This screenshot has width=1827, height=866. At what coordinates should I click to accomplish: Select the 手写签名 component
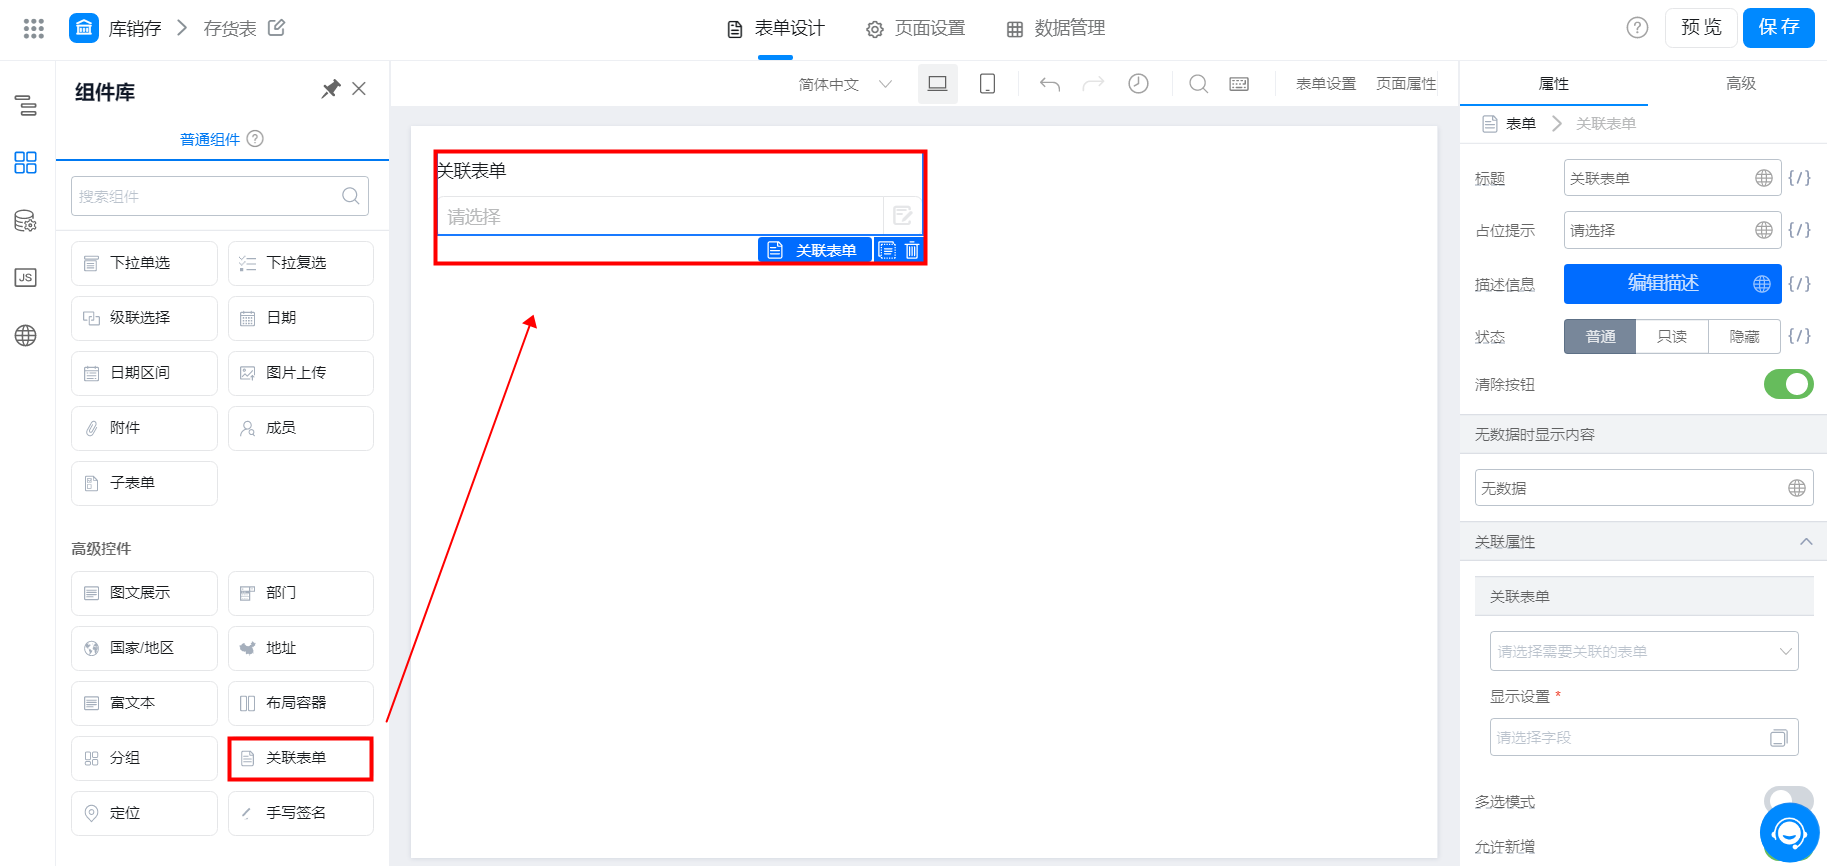pos(301,813)
